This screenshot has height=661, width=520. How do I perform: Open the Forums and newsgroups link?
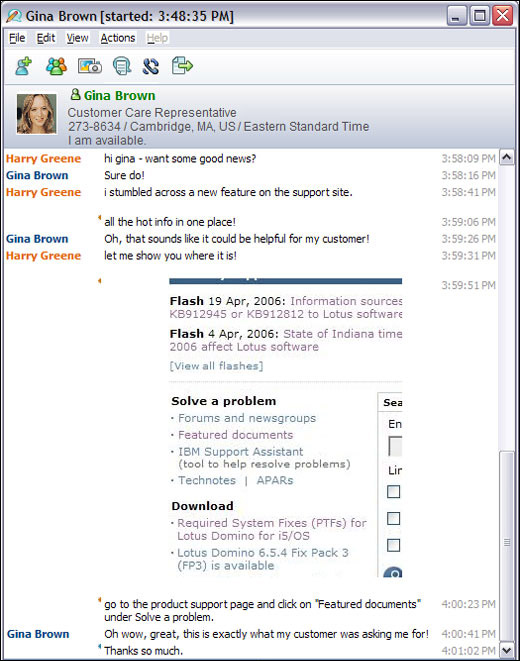[247, 418]
